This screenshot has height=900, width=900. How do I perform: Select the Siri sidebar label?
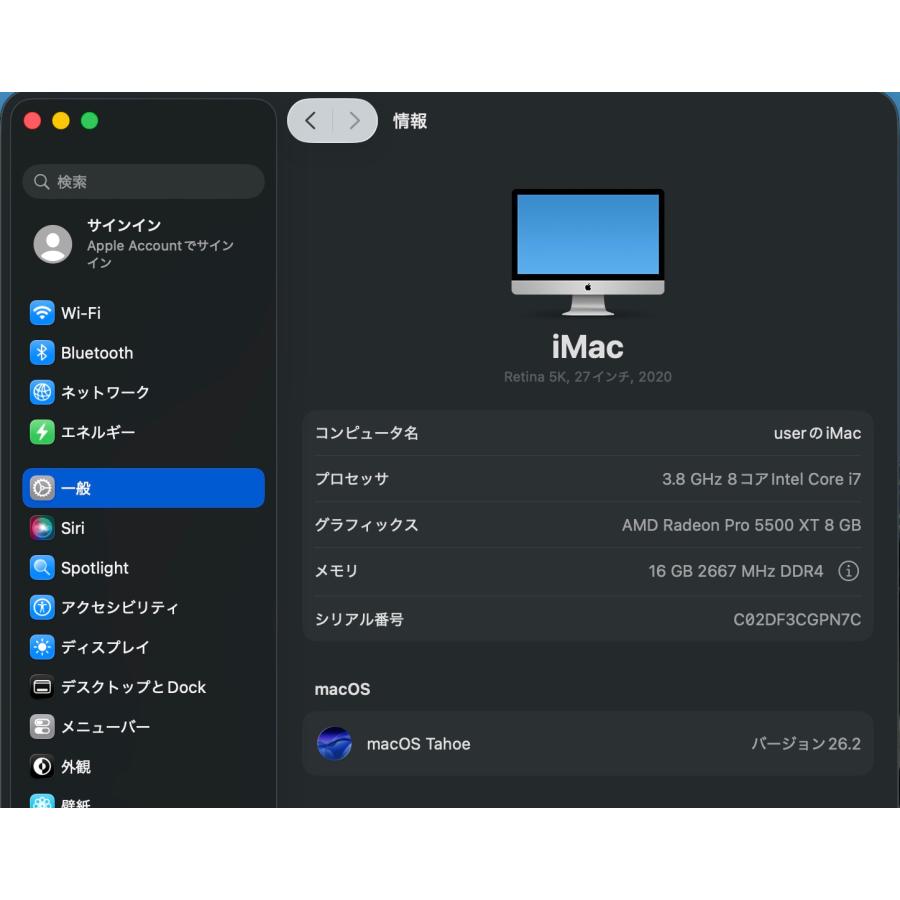click(73, 527)
